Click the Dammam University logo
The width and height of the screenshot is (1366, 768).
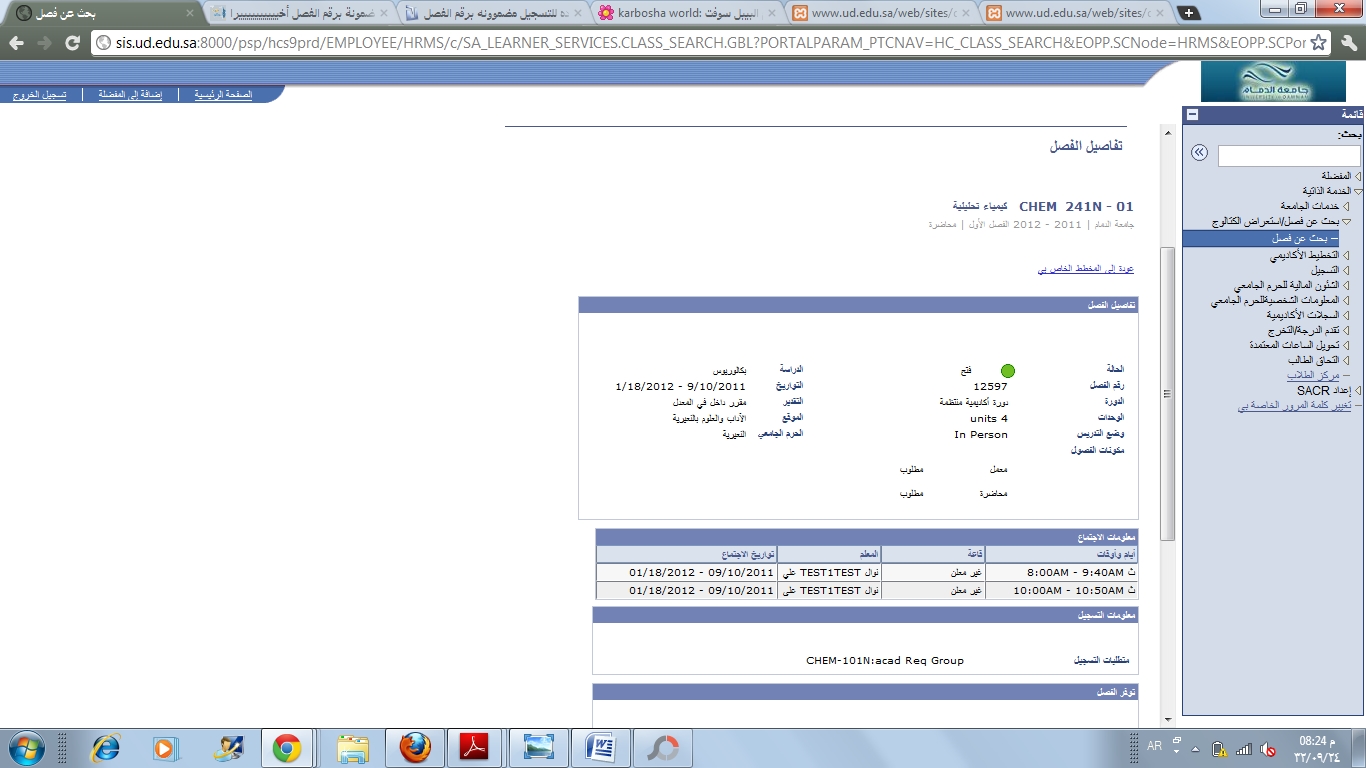1259,82
